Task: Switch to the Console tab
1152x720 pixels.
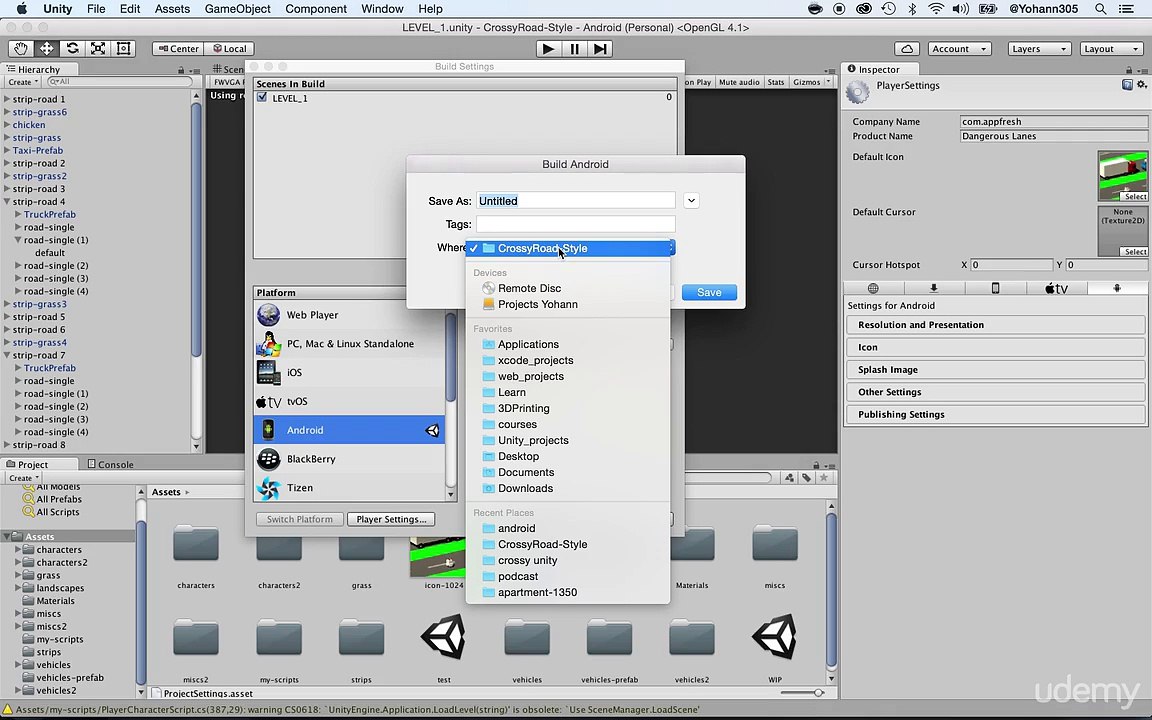Action: 110,464
